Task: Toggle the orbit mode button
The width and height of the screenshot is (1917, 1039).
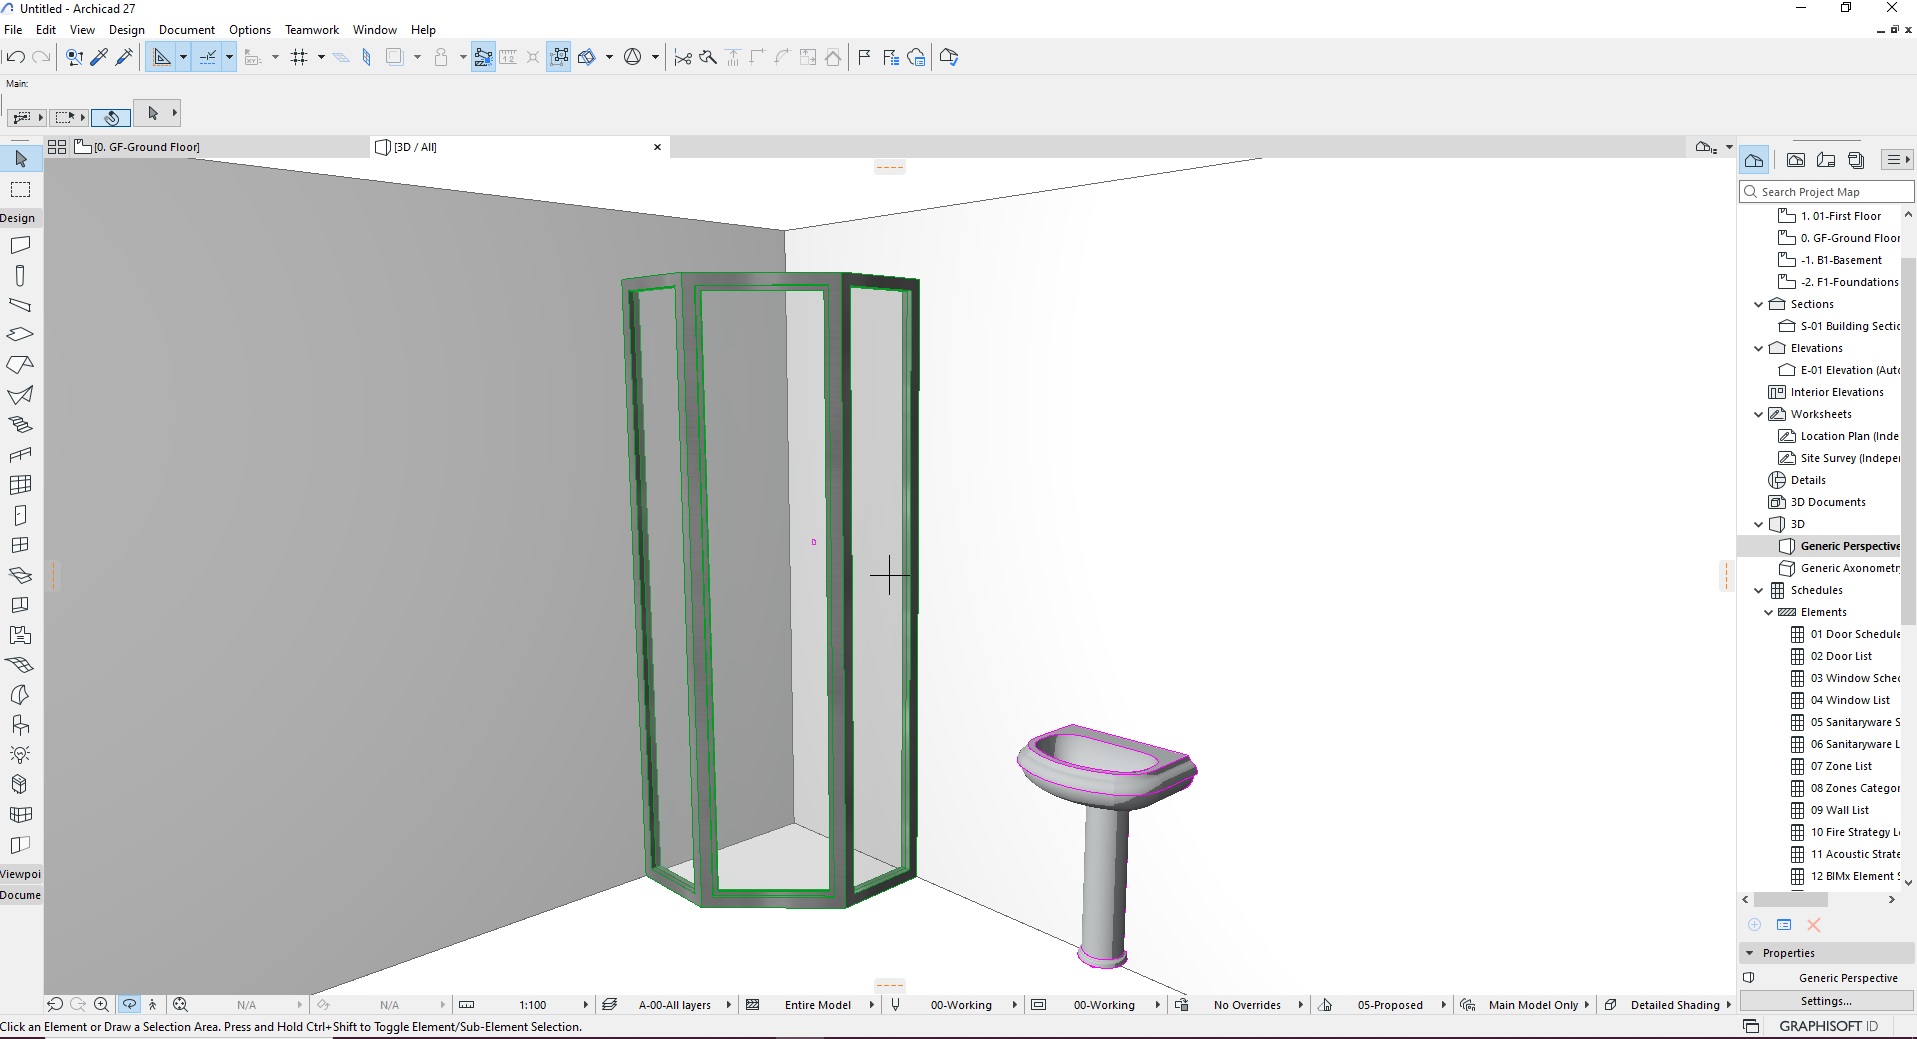Action: click(x=129, y=1005)
